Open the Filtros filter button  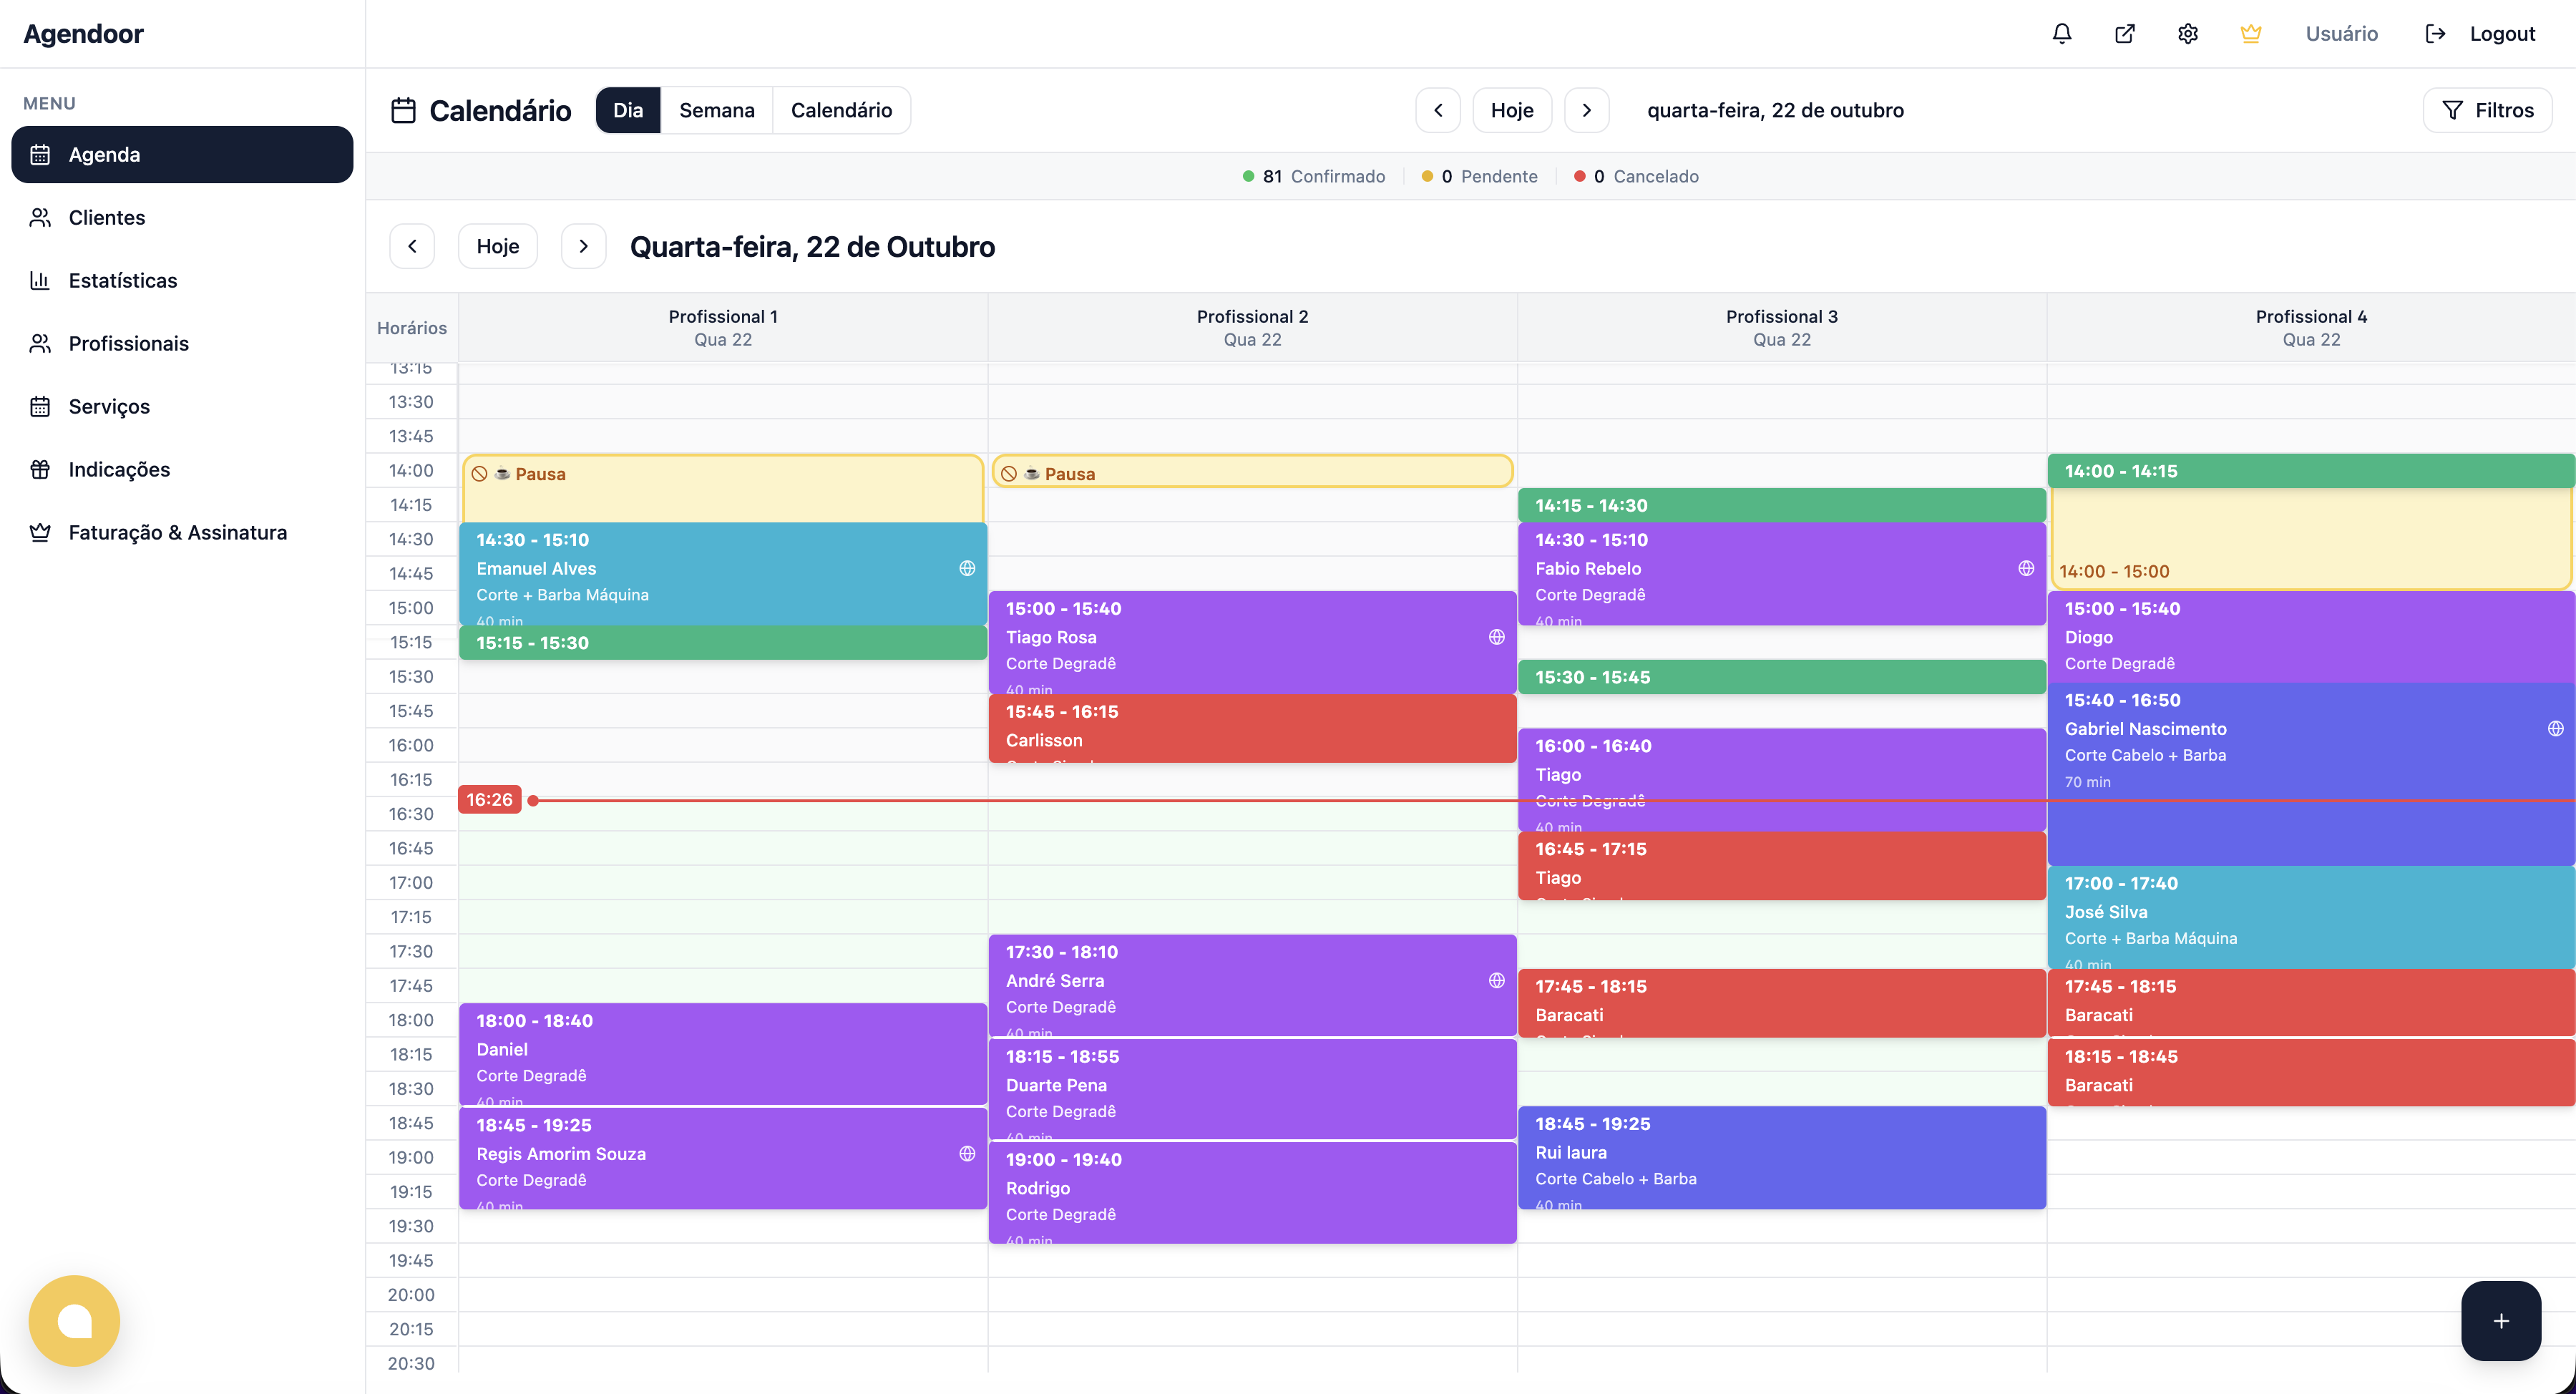(x=2488, y=110)
